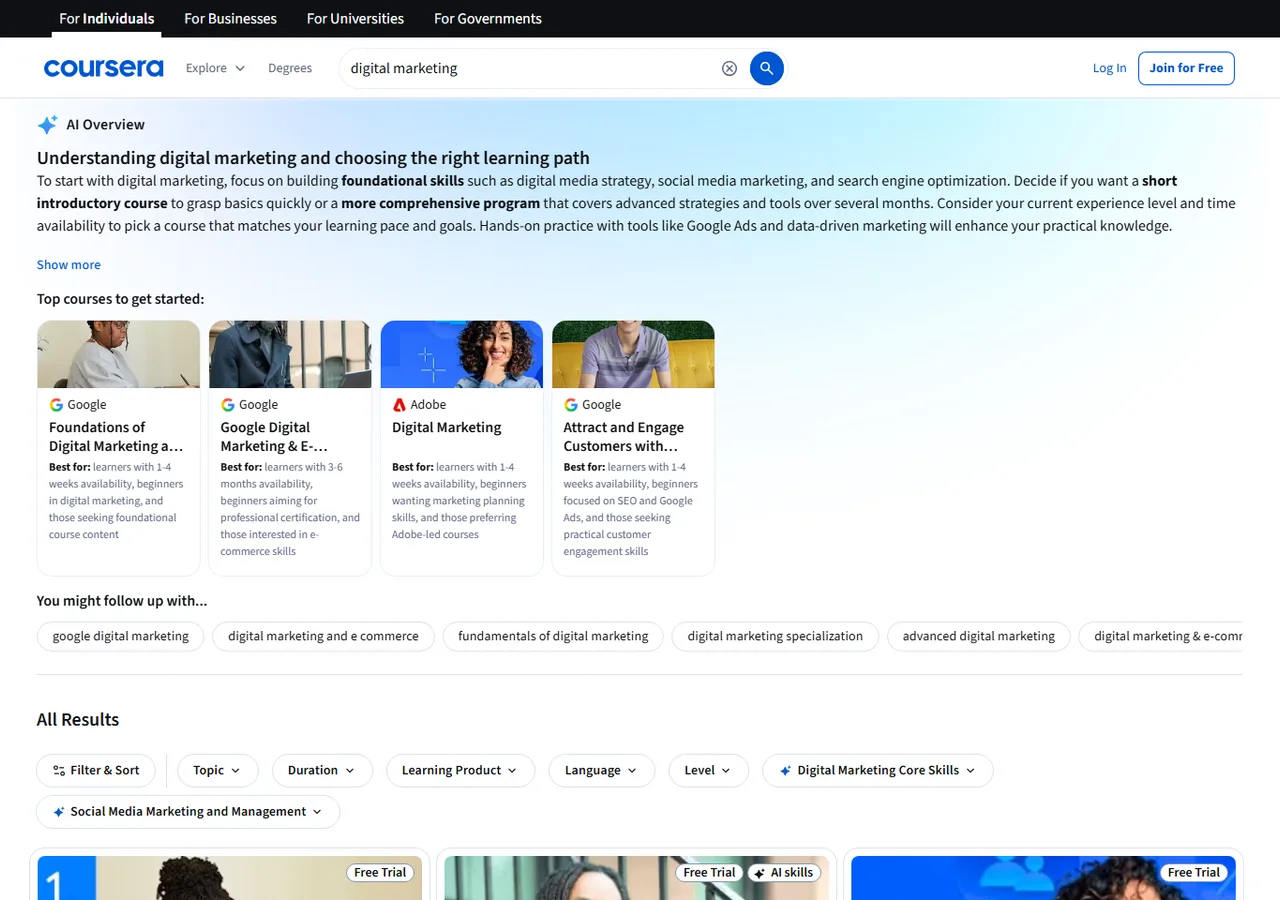Open Google Digital Marketing & E-commerce thumbnail
Viewport: 1280px width, 900px height.
click(290, 354)
